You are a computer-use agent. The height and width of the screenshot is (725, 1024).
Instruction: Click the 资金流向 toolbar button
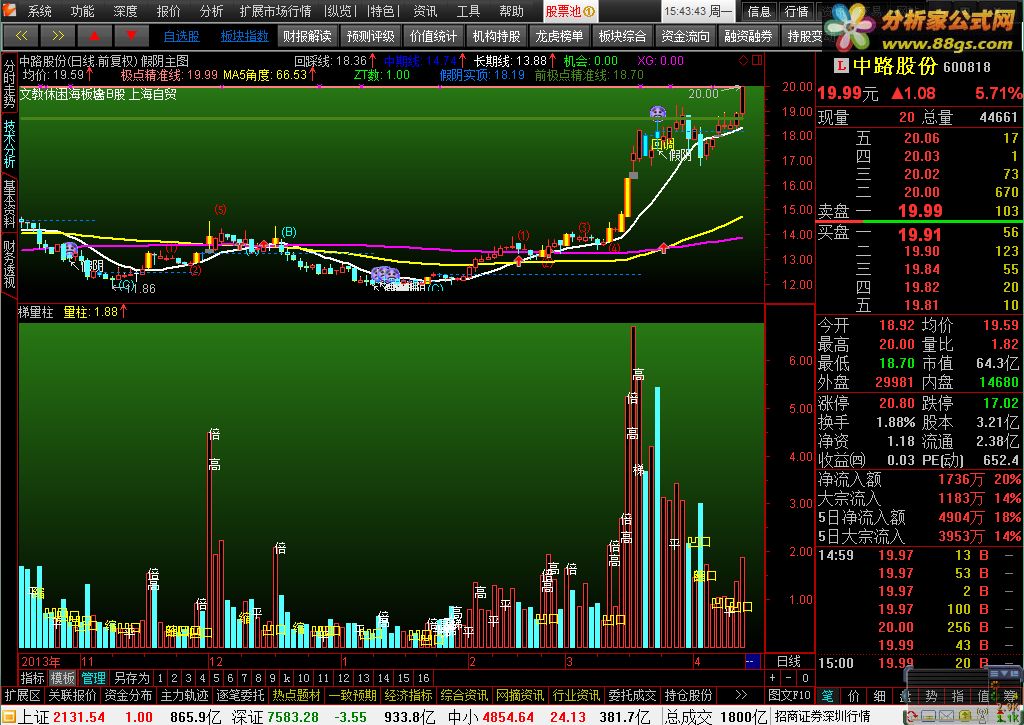685,36
